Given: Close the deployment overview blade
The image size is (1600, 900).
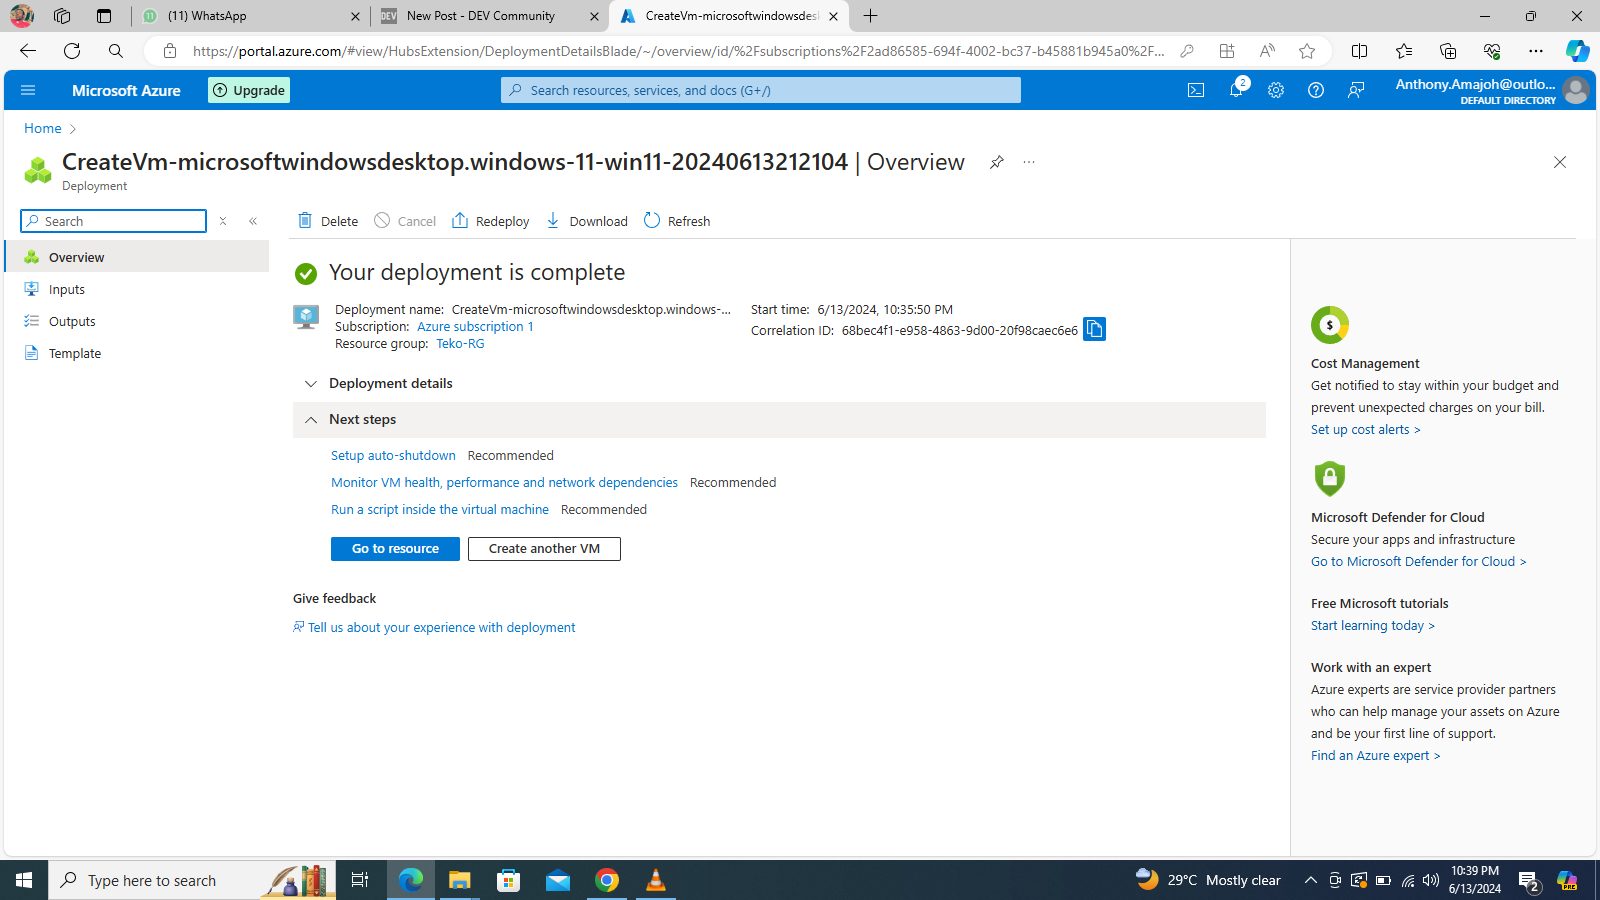Looking at the screenshot, I should point(1560,162).
